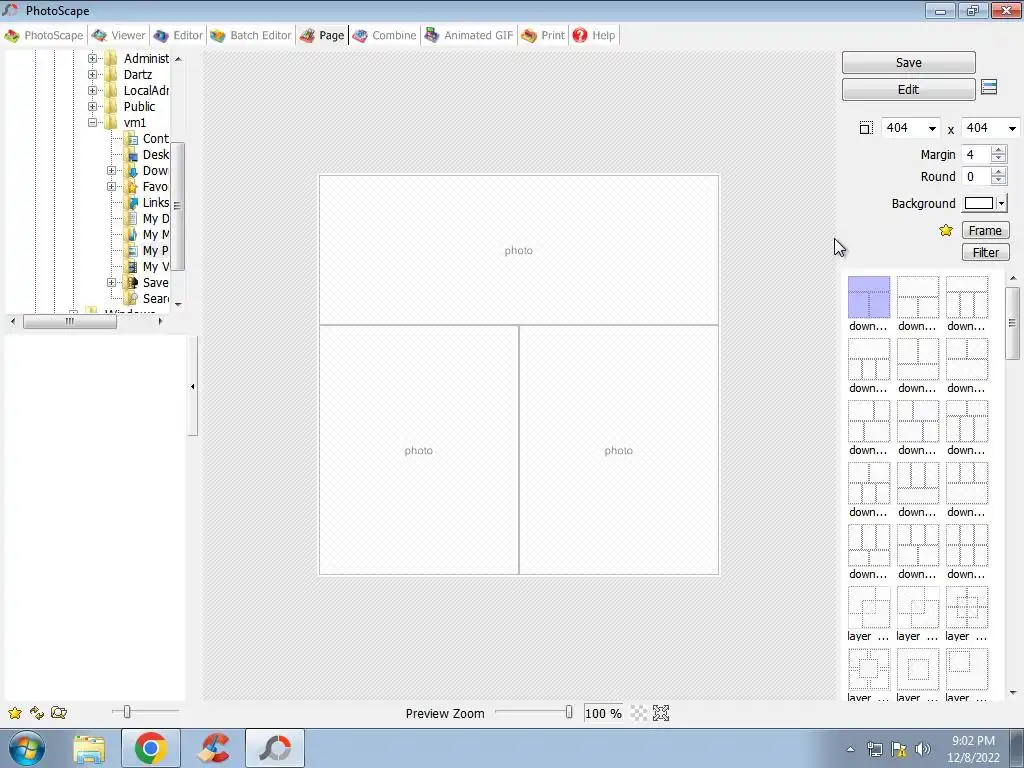Screen dimensions: 1024x768
Task: Select the Page tab
Action: click(x=322, y=35)
